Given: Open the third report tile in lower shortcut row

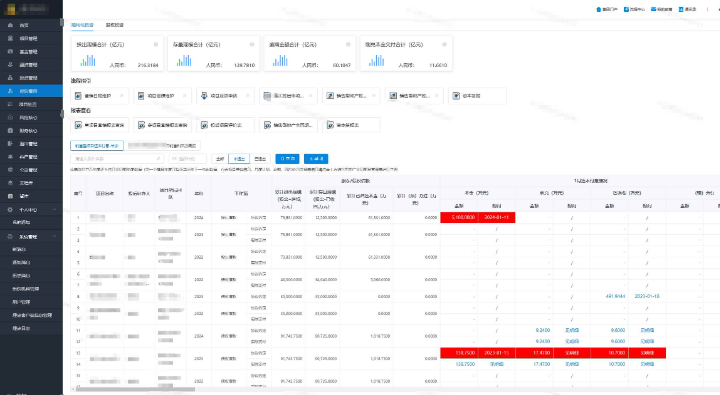Looking at the screenshot, I should (x=225, y=125).
